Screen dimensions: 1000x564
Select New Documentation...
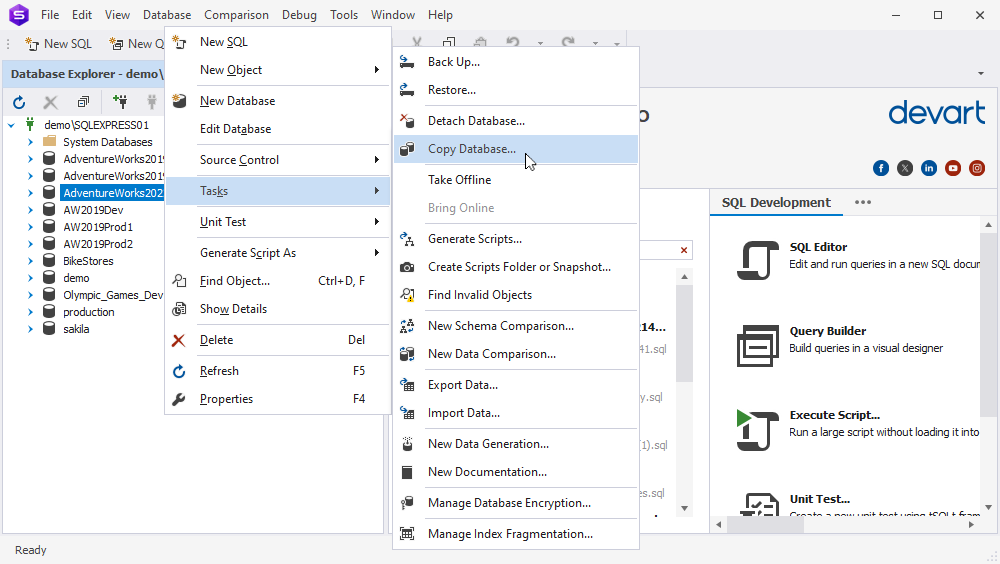(516, 472)
